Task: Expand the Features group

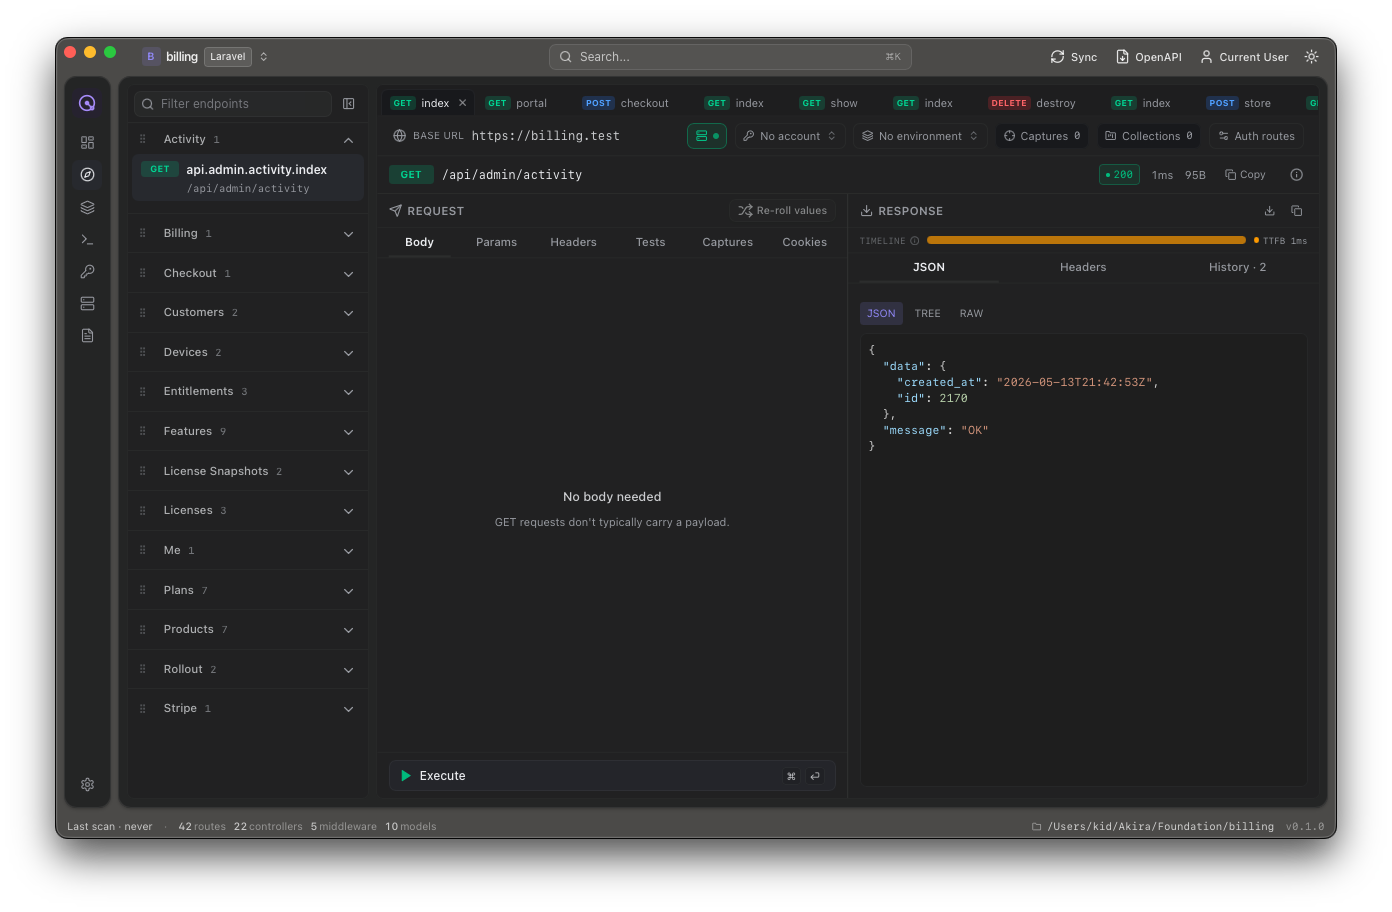Action: pos(348,432)
